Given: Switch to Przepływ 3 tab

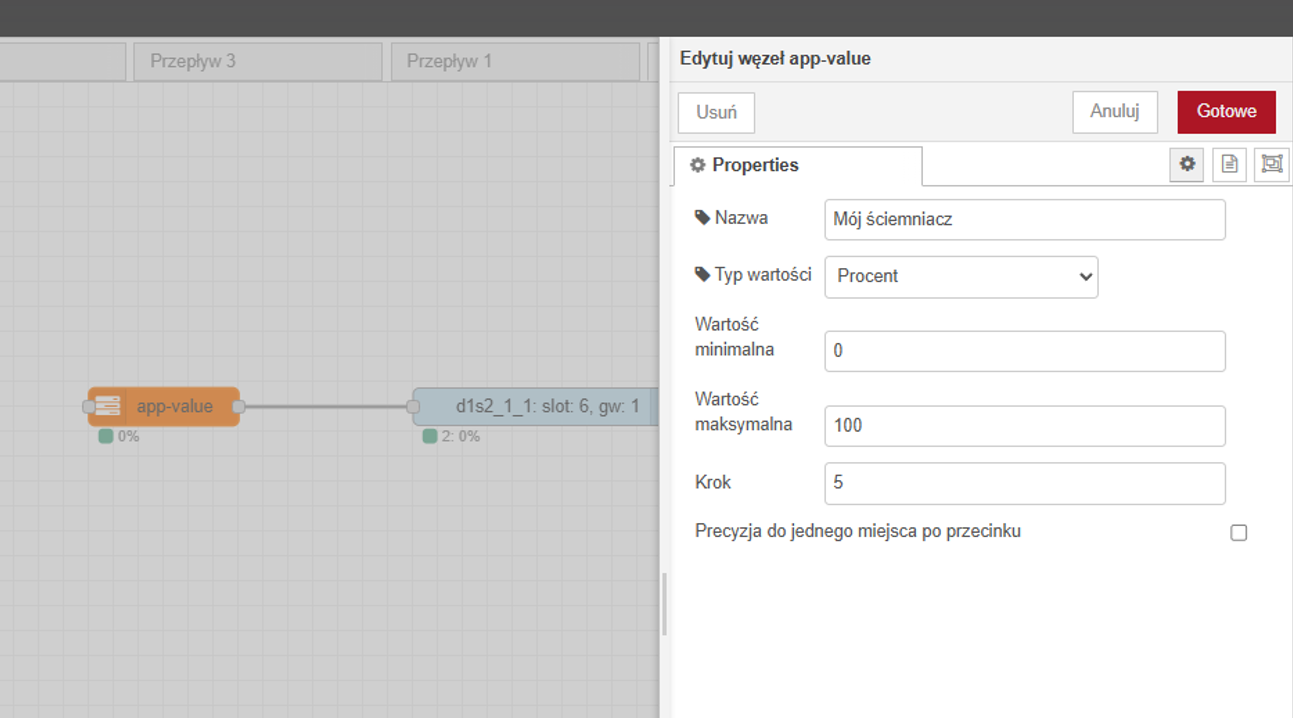Looking at the screenshot, I should click(258, 61).
